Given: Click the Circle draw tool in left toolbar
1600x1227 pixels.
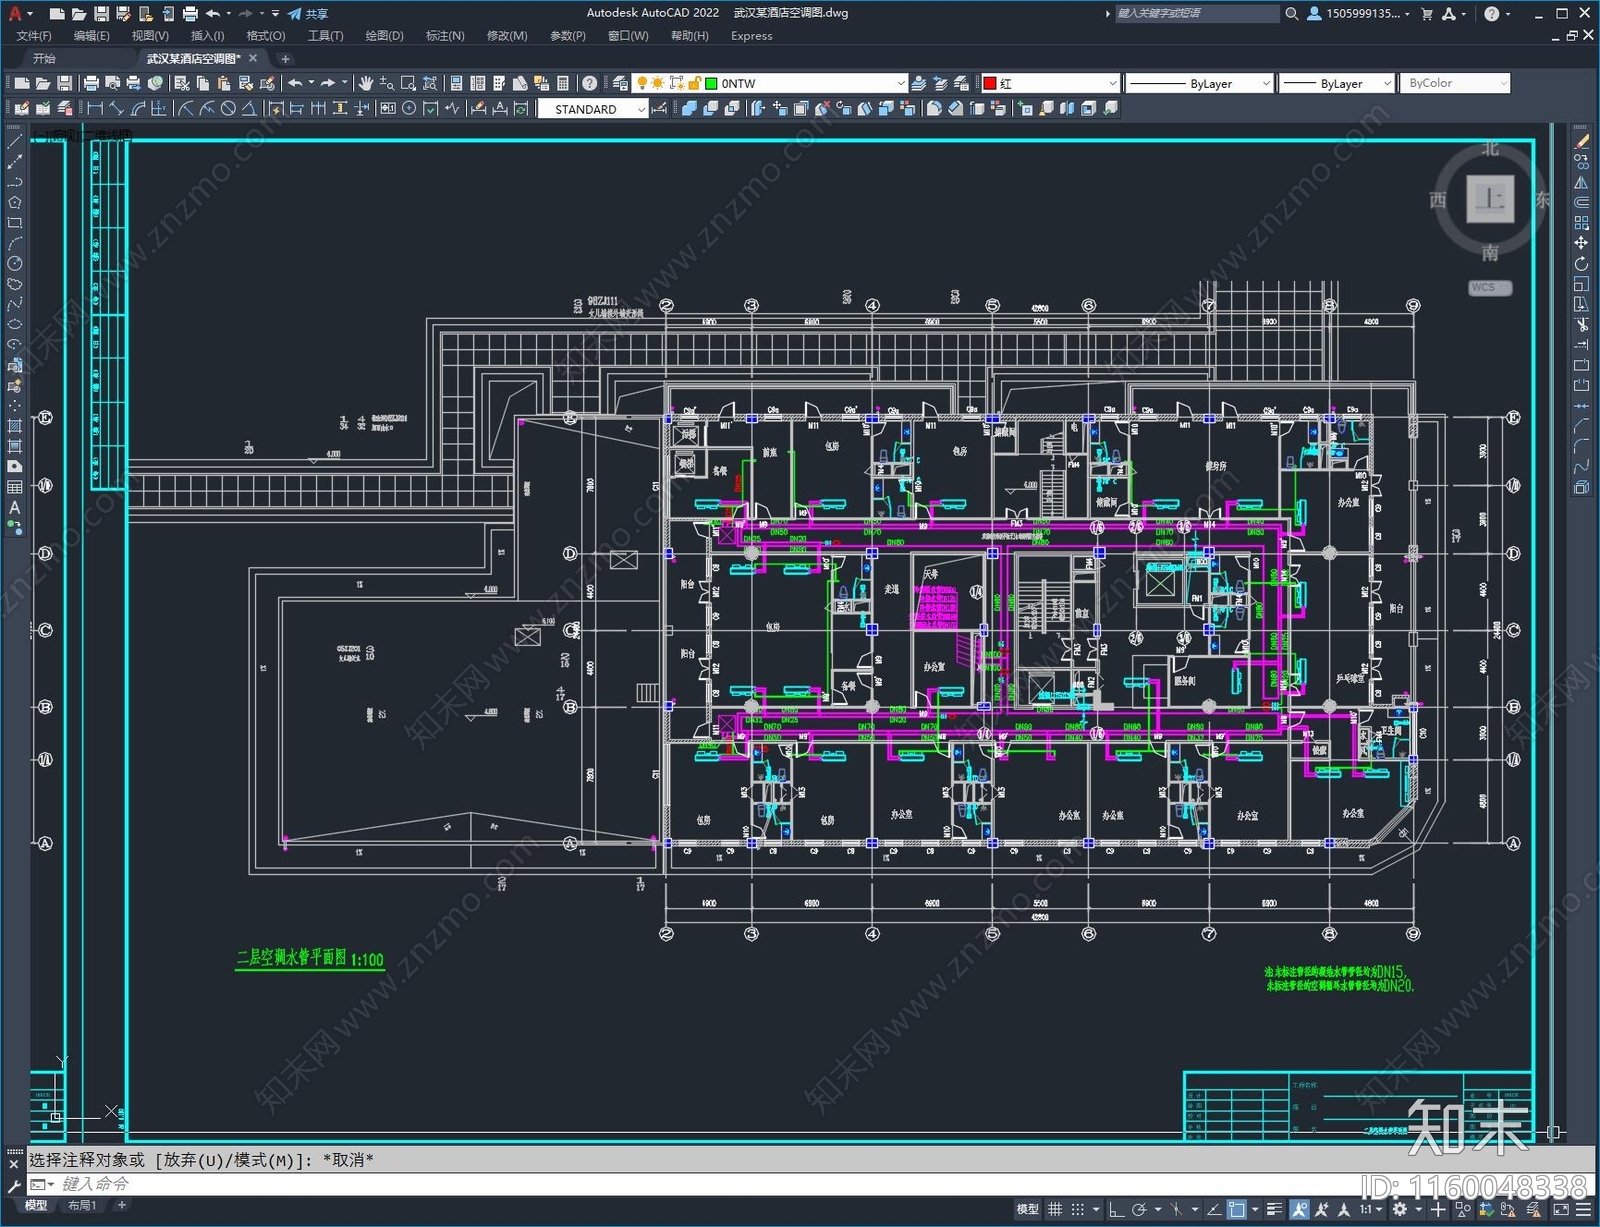Looking at the screenshot, I should 15,263.
